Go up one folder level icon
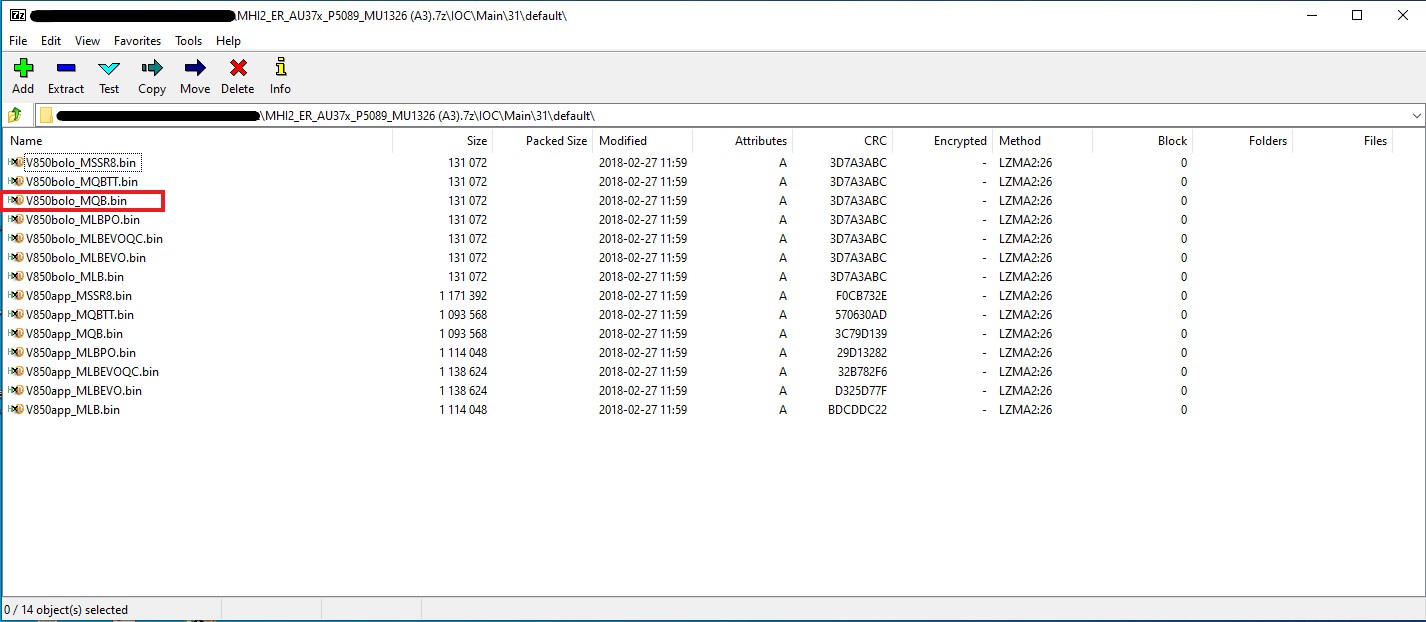This screenshot has height=622, width=1426. 15,115
